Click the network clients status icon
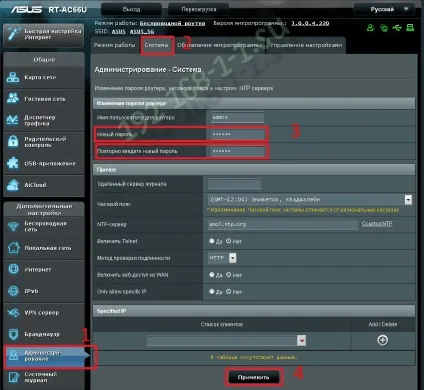424x390 pixels. point(384,28)
